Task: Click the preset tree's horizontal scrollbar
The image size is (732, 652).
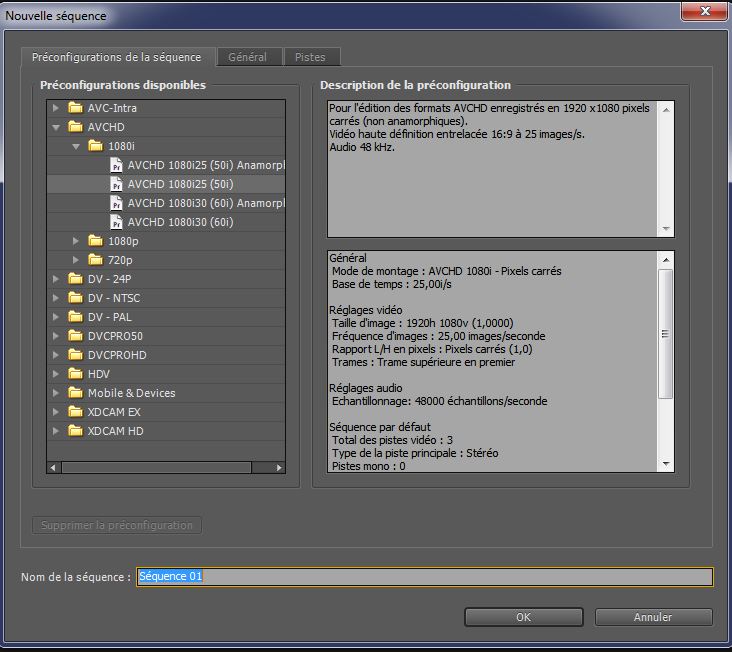Action: pyautogui.click(x=156, y=467)
